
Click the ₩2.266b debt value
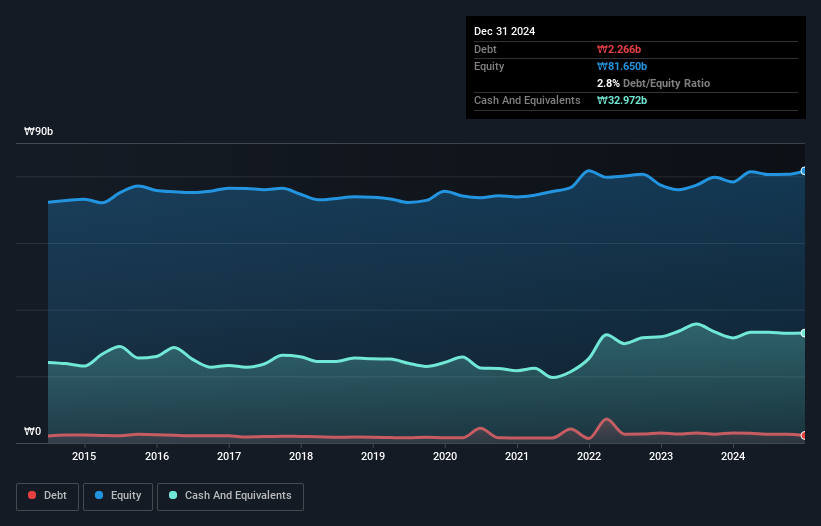pyautogui.click(x=619, y=49)
